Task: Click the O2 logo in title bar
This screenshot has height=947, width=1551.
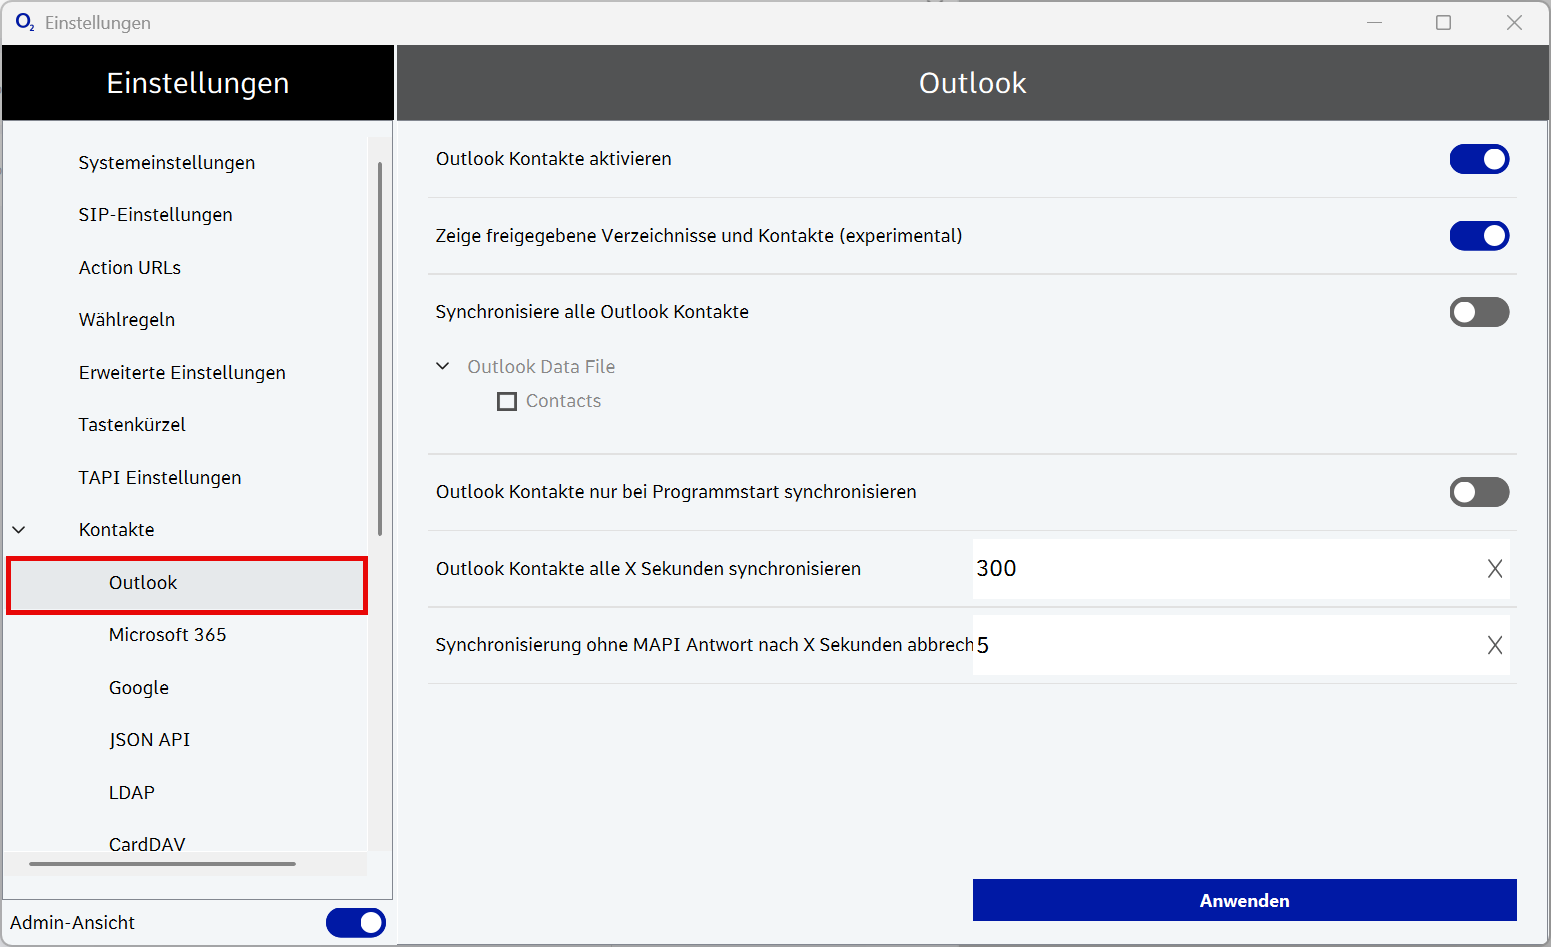Action: pyautogui.click(x=24, y=22)
